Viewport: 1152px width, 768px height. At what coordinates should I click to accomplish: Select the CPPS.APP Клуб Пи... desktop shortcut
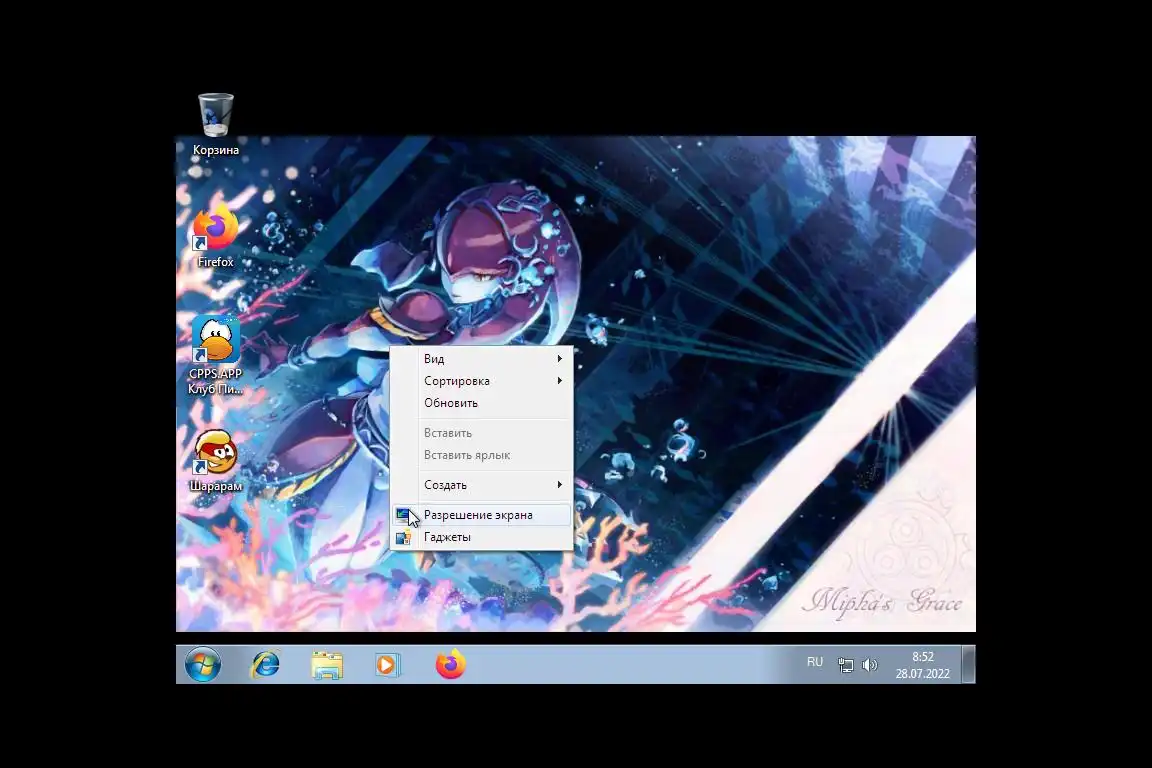click(215, 356)
